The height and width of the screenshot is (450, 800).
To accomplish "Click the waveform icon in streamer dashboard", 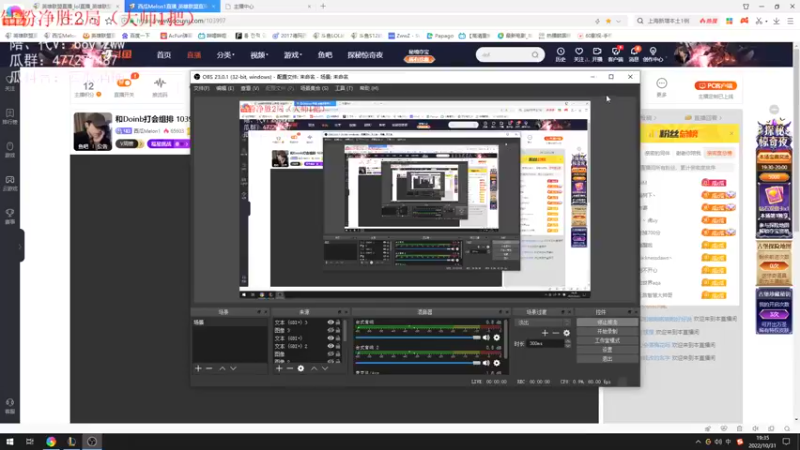I will pos(160,86).
